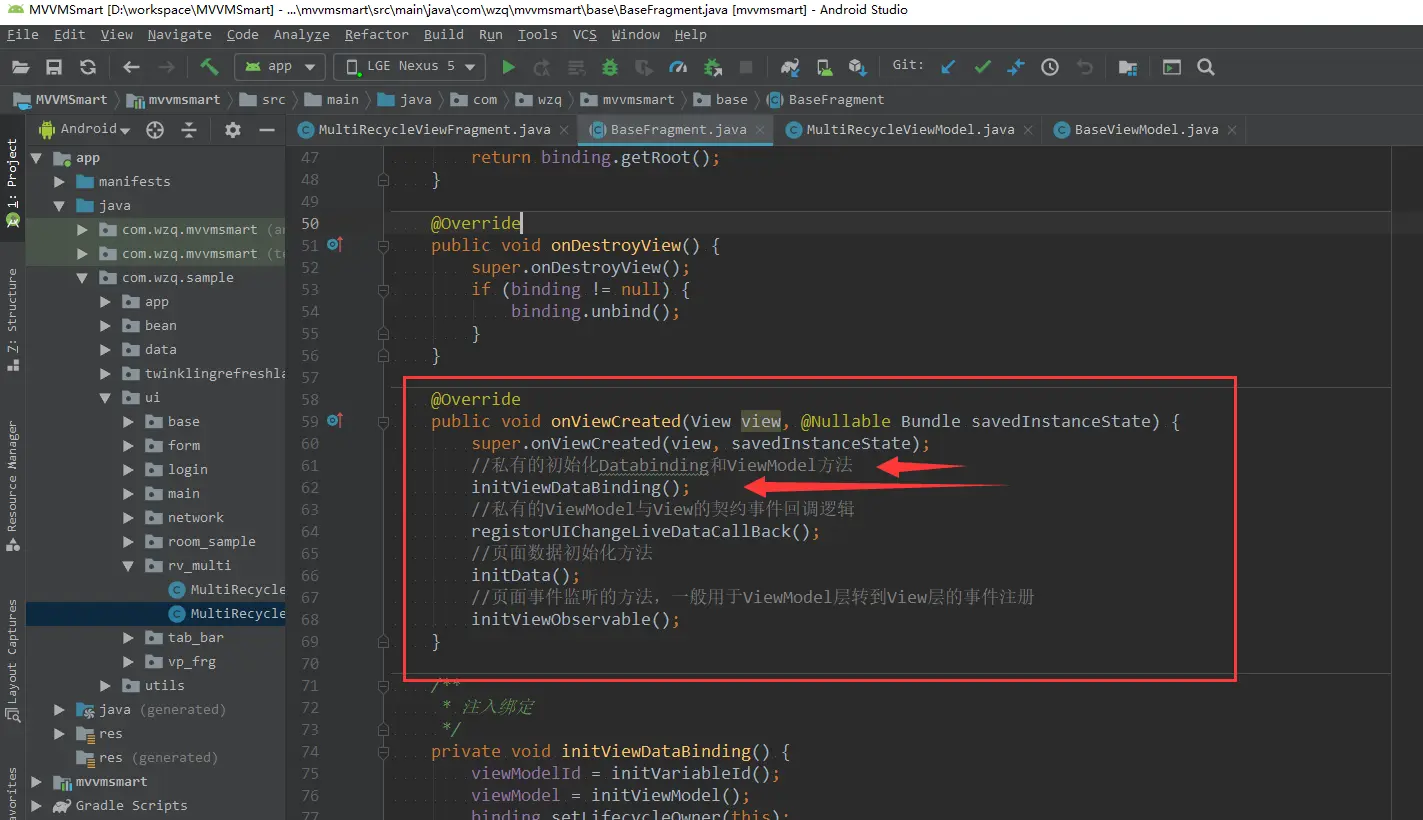Show Git history with the clock icon
Image resolution: width=1423 pixels, height=820 pixels.
(1050, 67)
